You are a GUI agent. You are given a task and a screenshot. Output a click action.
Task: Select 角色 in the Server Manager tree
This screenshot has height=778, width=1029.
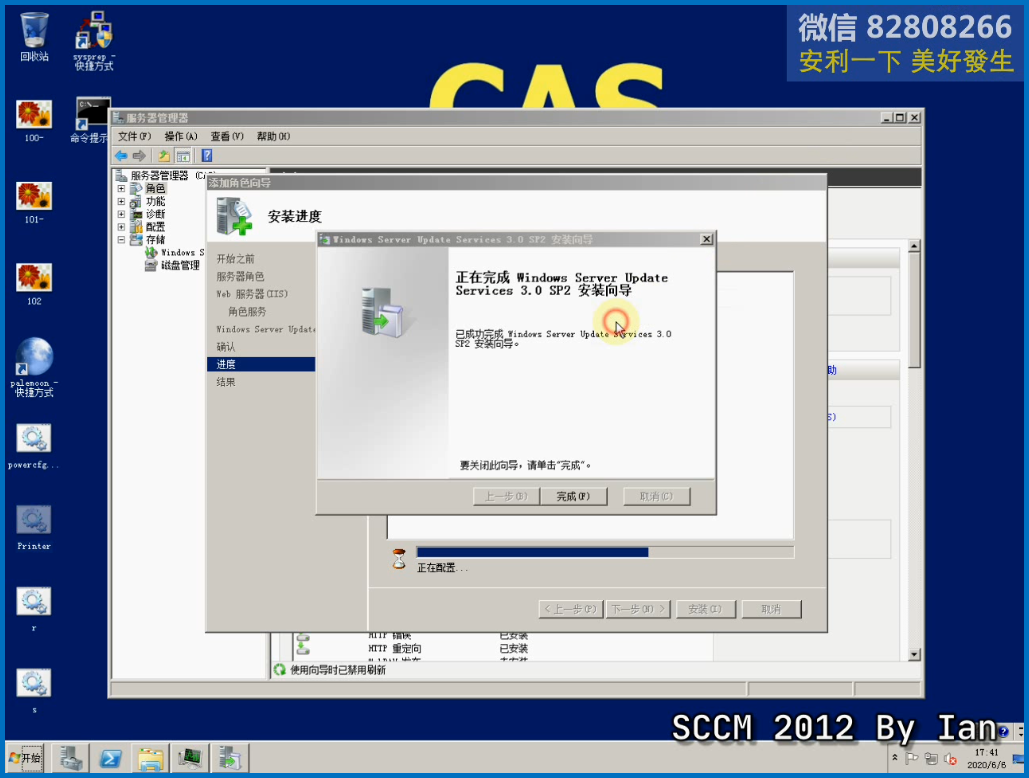156,189
